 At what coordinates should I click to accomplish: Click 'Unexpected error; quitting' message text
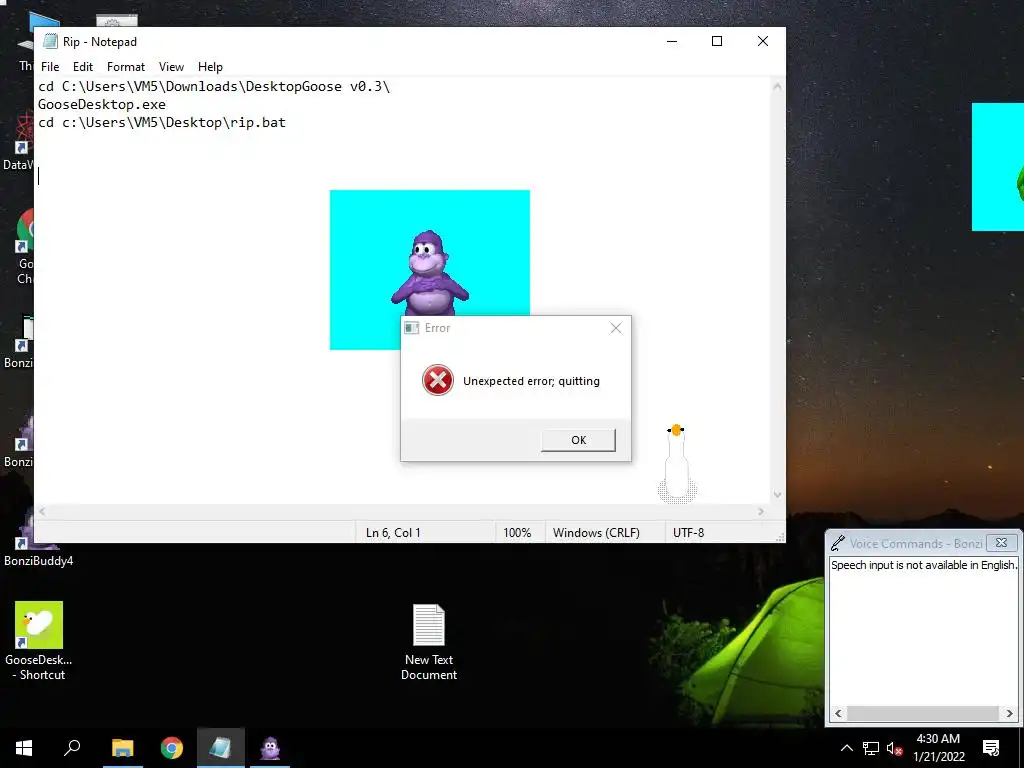[531, 381]
